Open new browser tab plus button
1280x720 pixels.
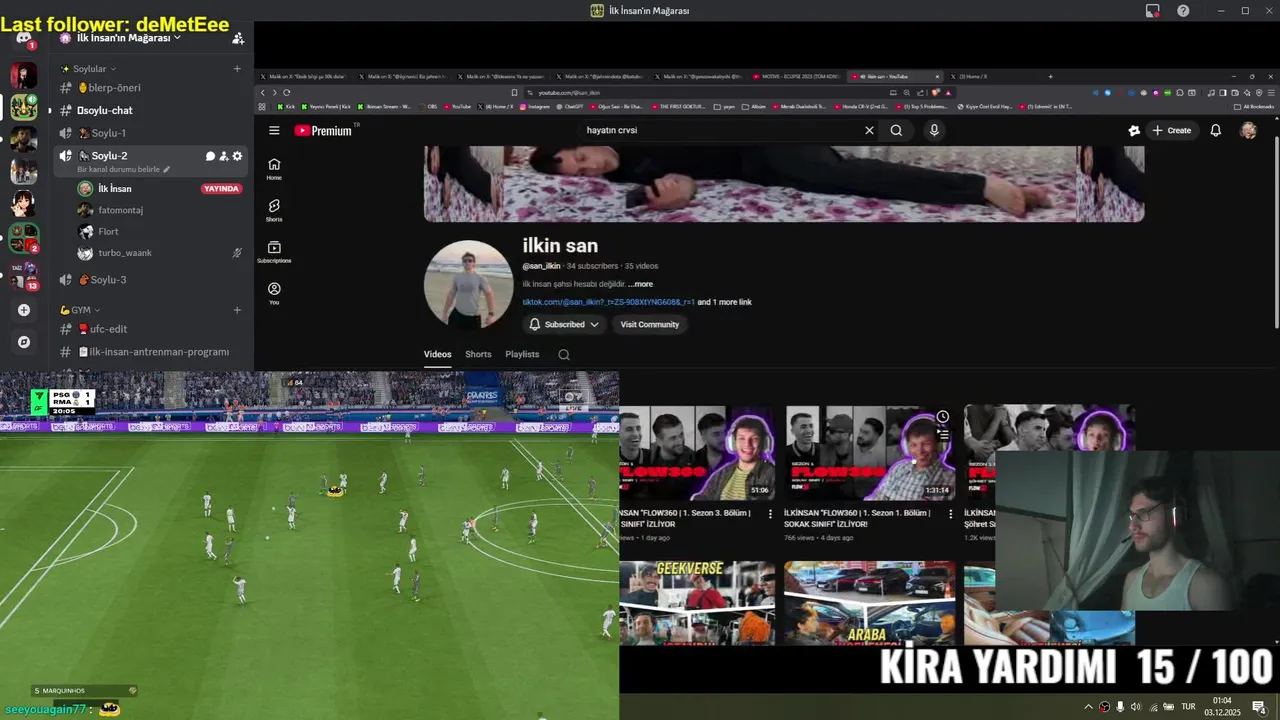click(1050, 76)
